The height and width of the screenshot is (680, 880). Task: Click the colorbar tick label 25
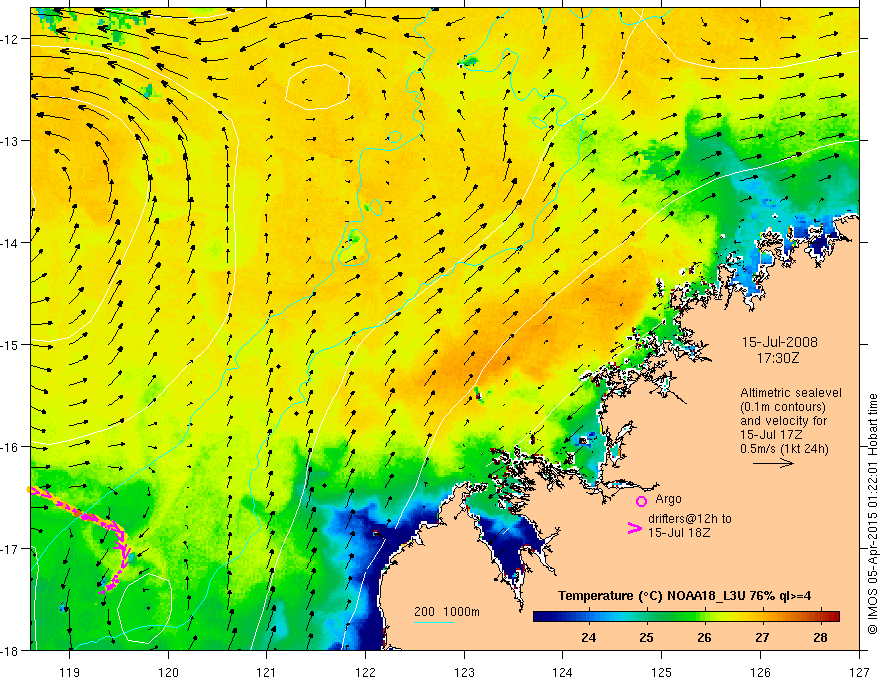tap(647, 637)
